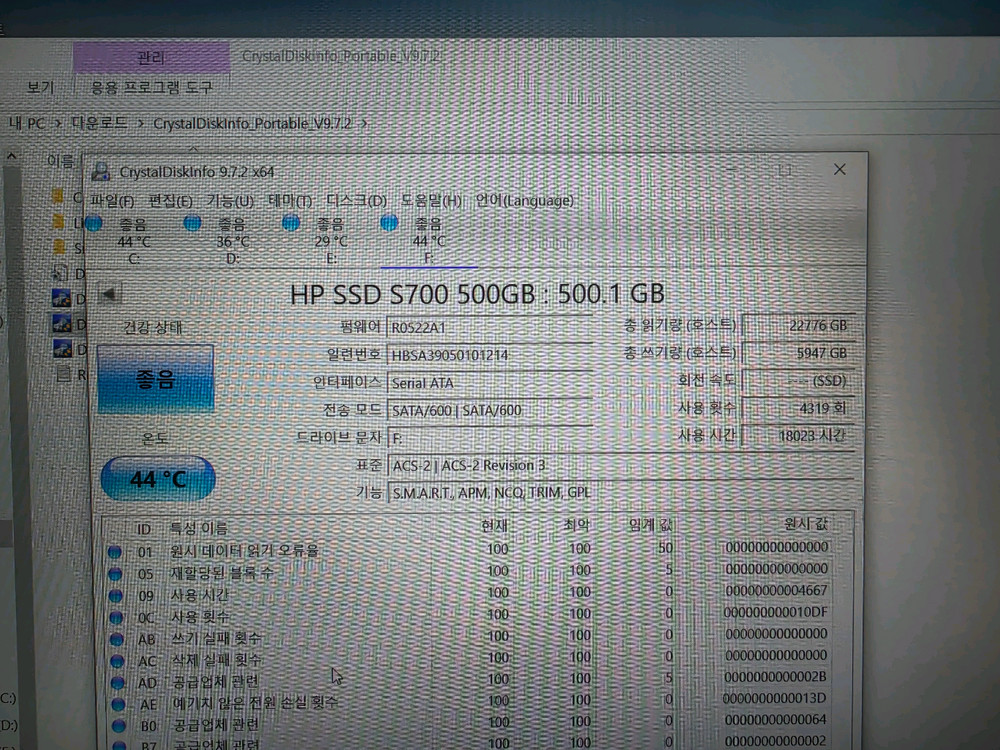
Task: Open the 편집(E) menu
Action: [x=170, y=202]
